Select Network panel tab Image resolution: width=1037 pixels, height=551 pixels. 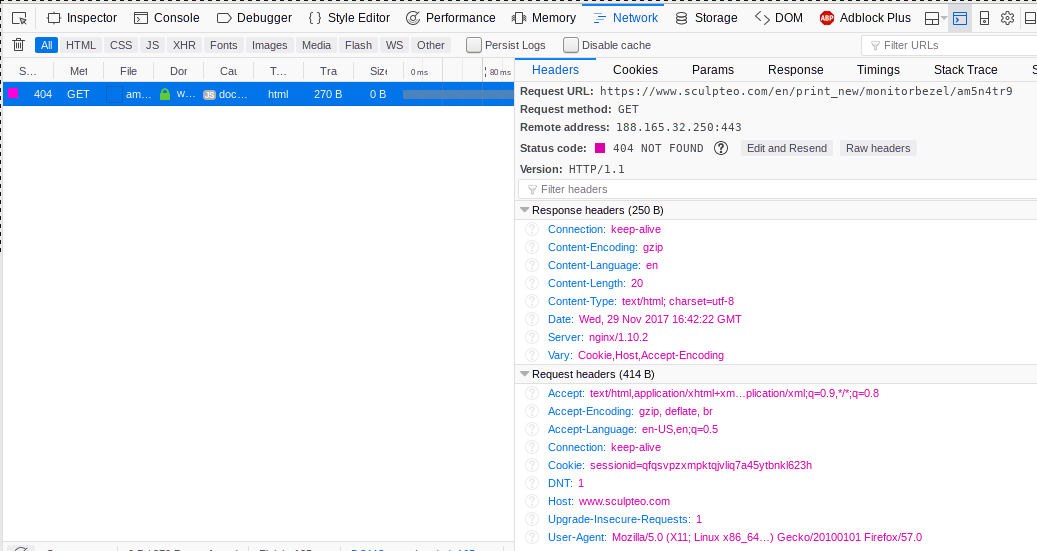(x=625, y=18)
